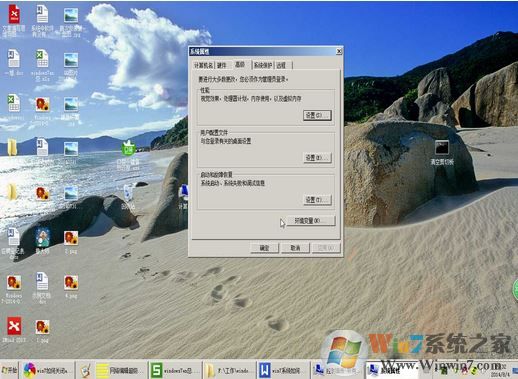This screenshot has width=518, height=379.
Task: Switch to yellow notes taskbar item
Action: (x=121, y=370)
